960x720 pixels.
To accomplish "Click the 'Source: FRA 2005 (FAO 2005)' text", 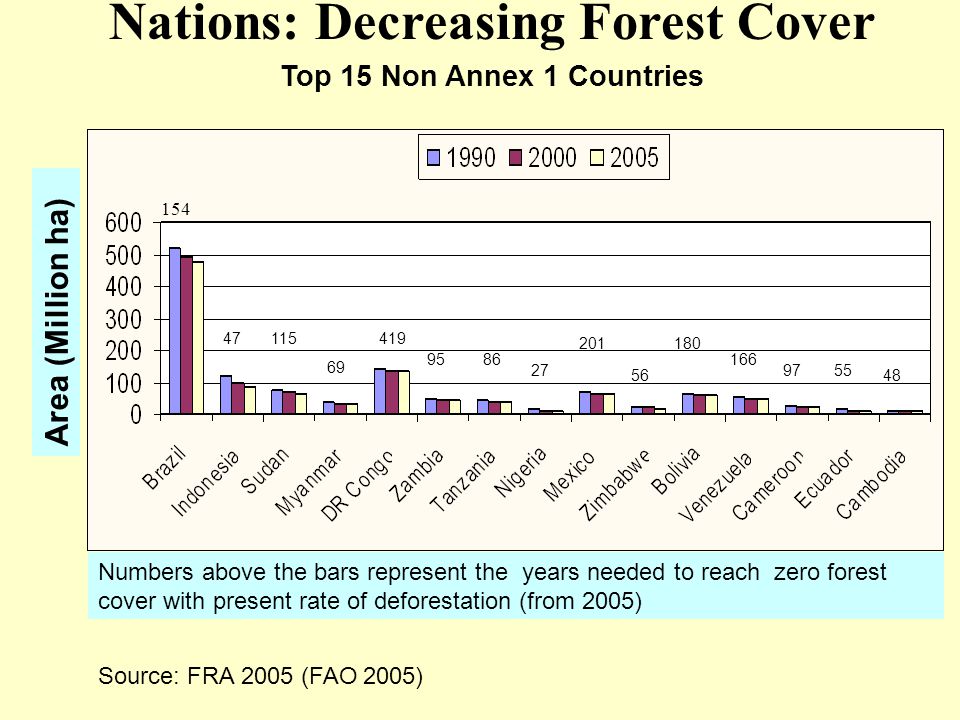I will 260,676.
